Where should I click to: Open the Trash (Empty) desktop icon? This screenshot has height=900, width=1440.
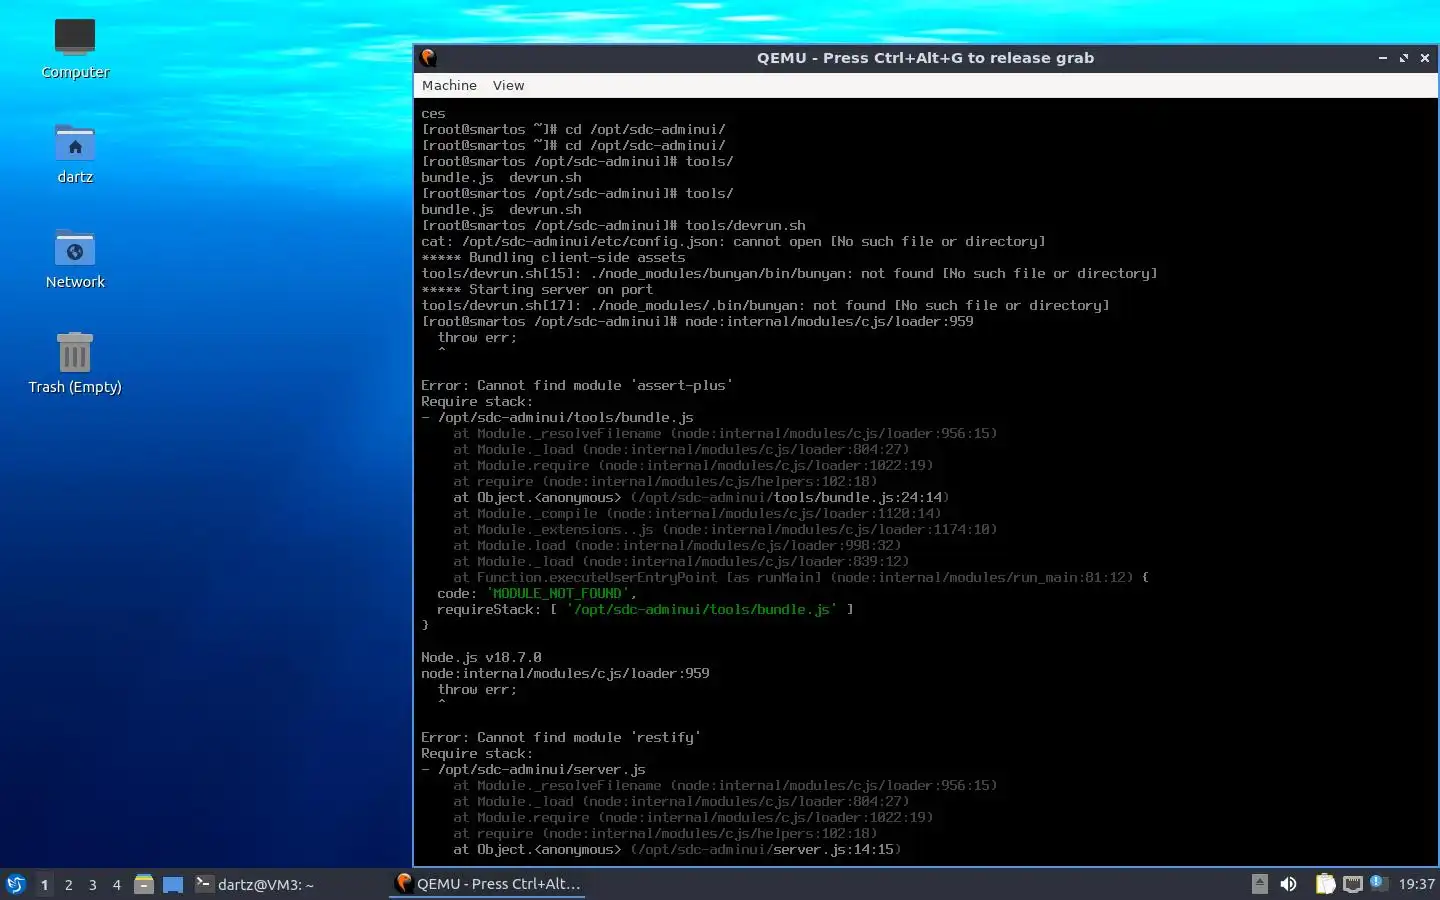[75, 364]
